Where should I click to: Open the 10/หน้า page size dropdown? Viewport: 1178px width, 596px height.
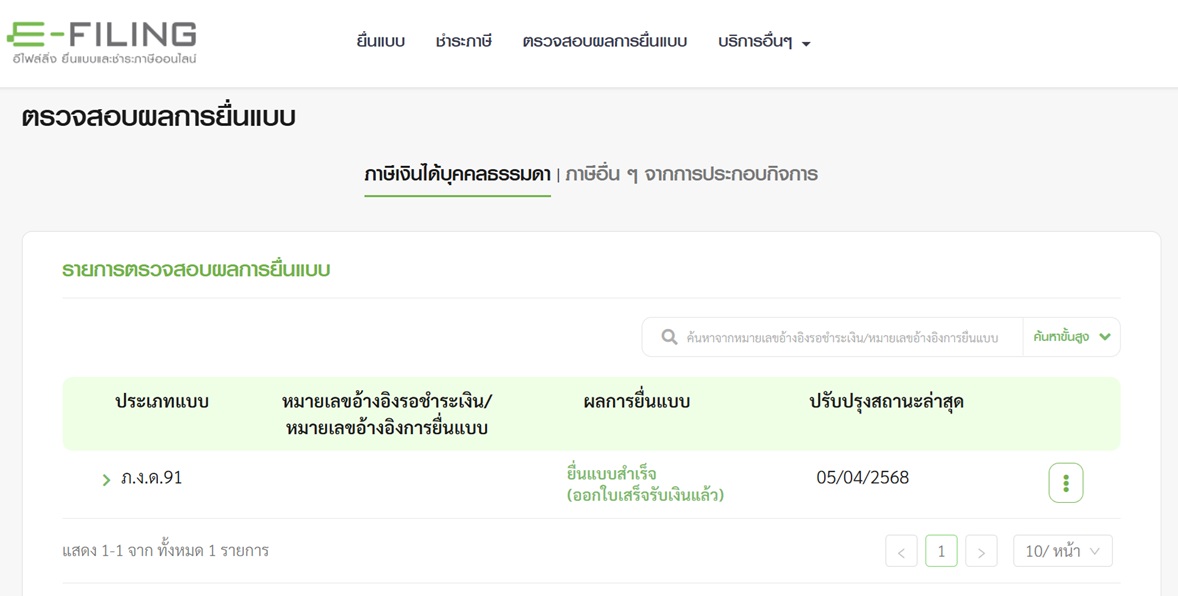tap(1062, 552)
